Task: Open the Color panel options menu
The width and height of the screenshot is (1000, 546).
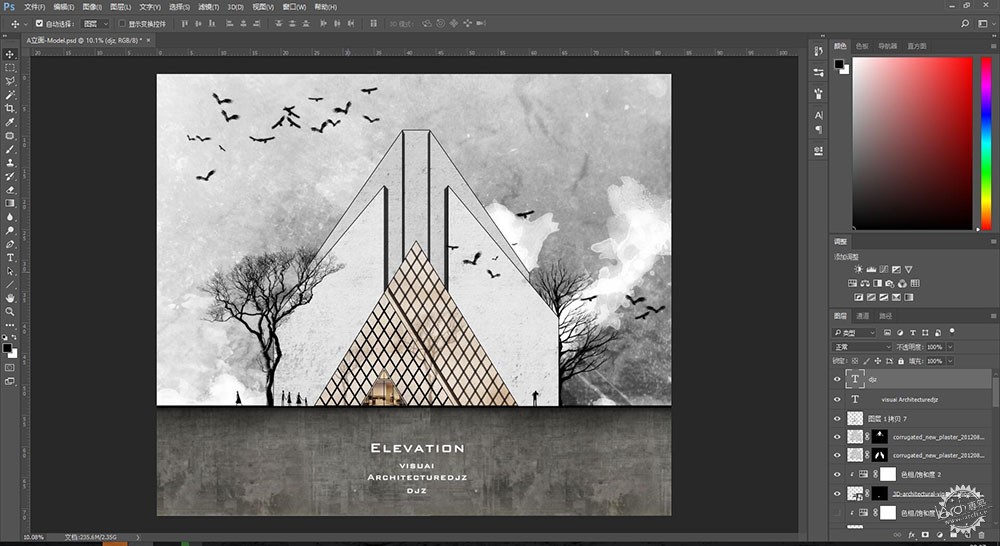Action: coord(993,46)
